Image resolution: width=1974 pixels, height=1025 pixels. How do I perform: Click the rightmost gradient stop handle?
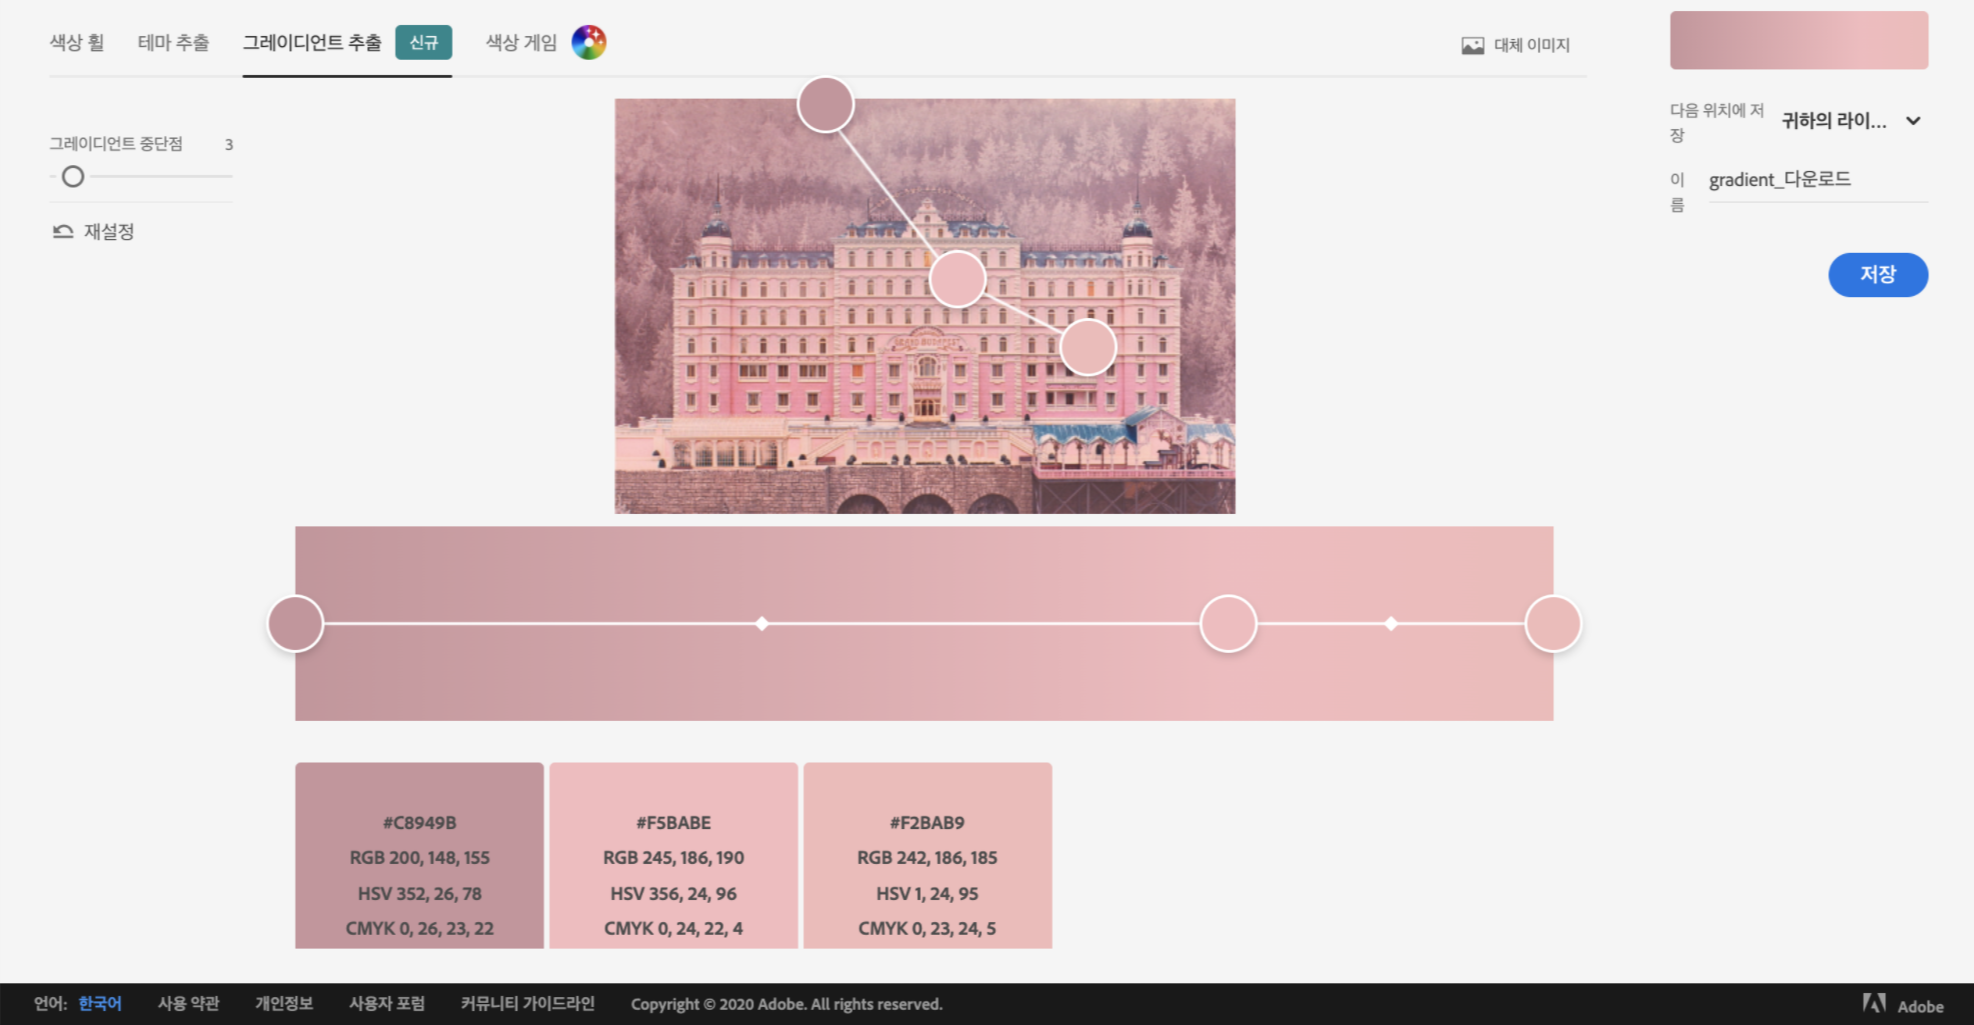[x=1553, y=624]
